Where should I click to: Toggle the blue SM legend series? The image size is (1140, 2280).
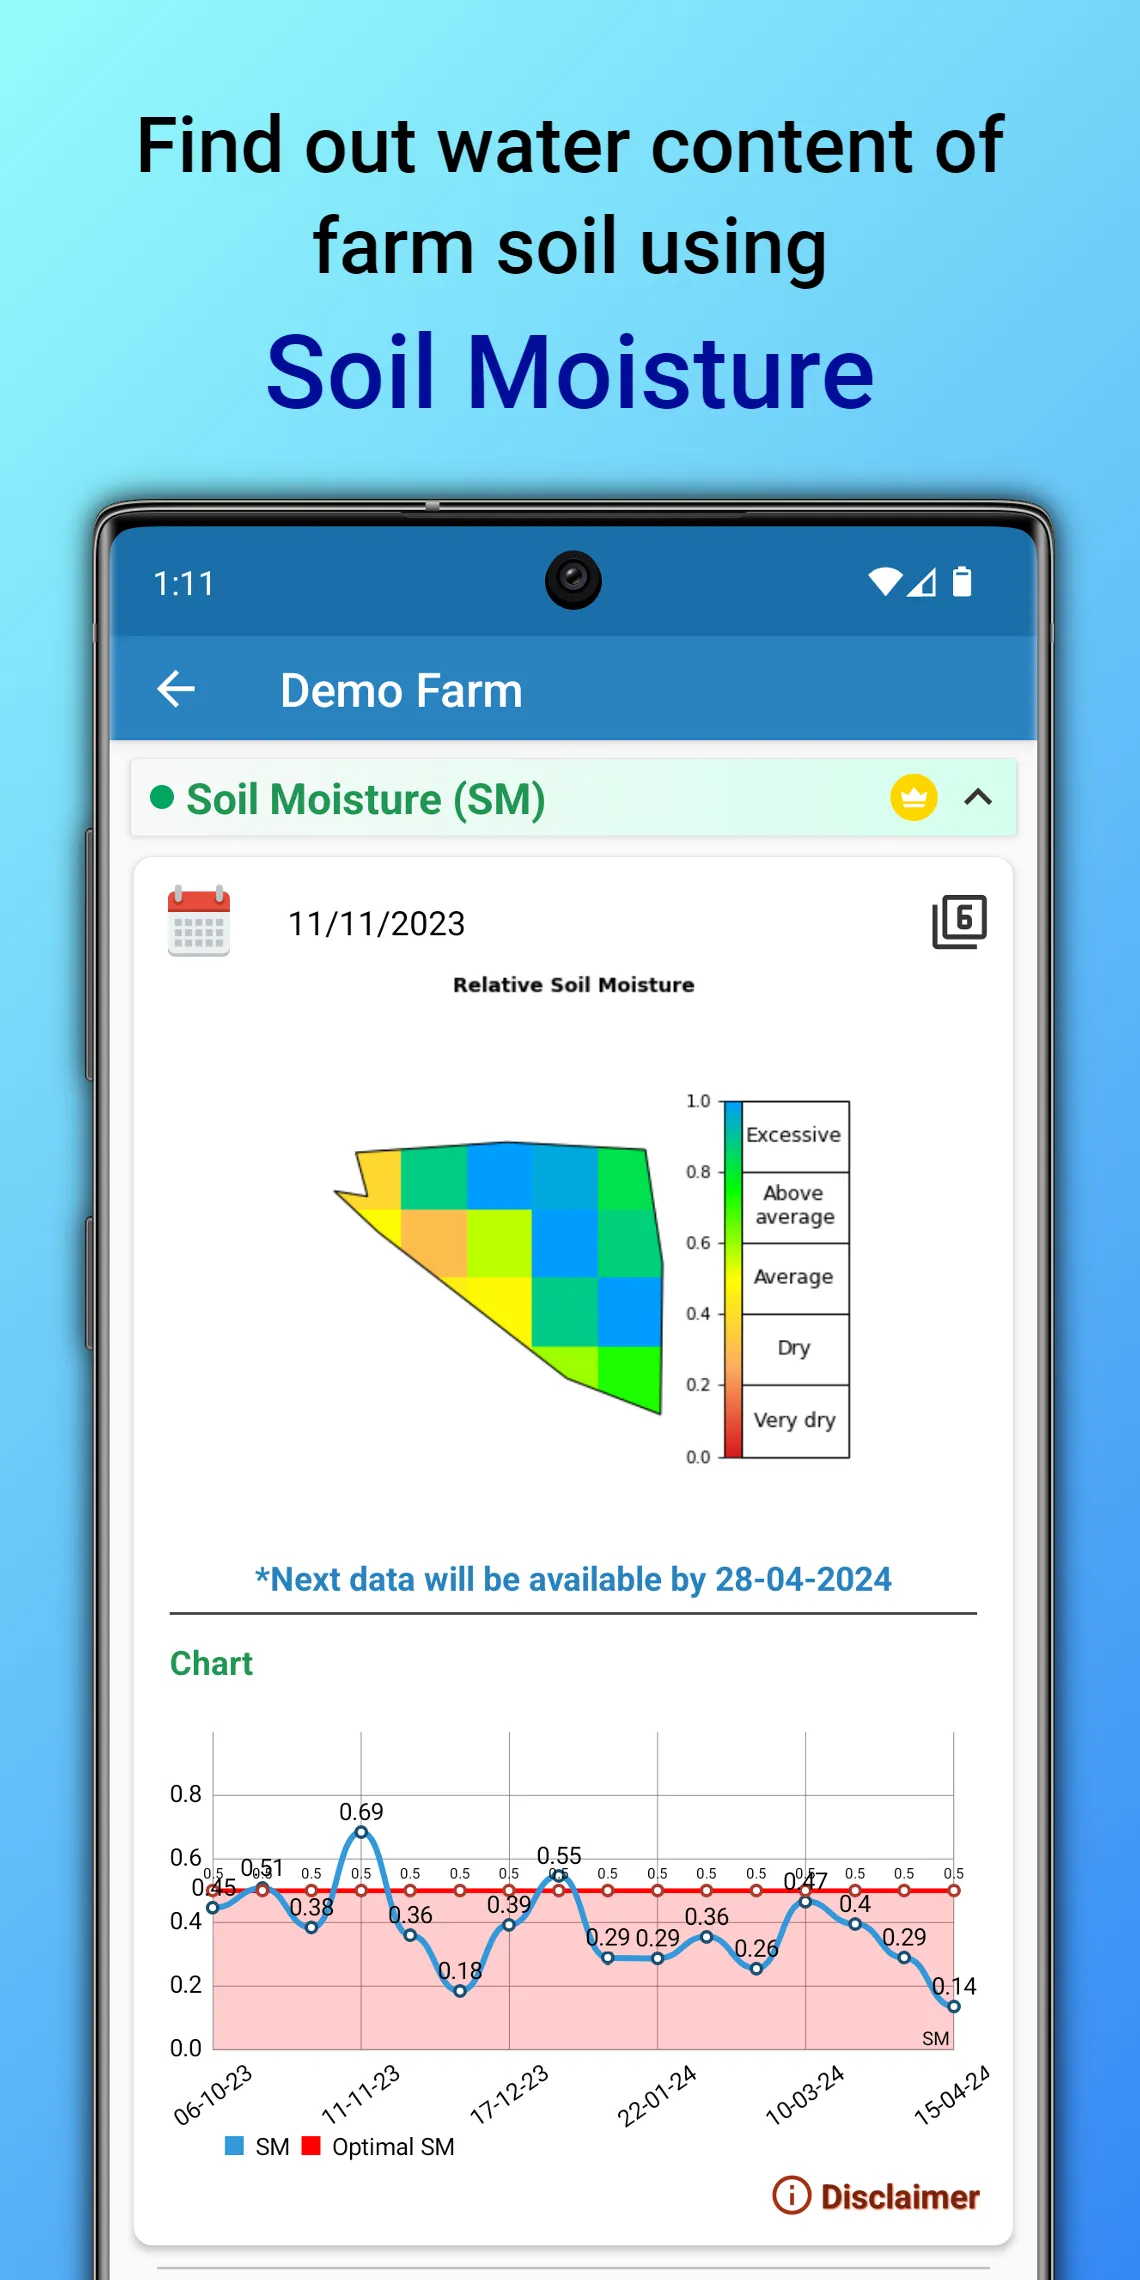[x=257, y=2146]
